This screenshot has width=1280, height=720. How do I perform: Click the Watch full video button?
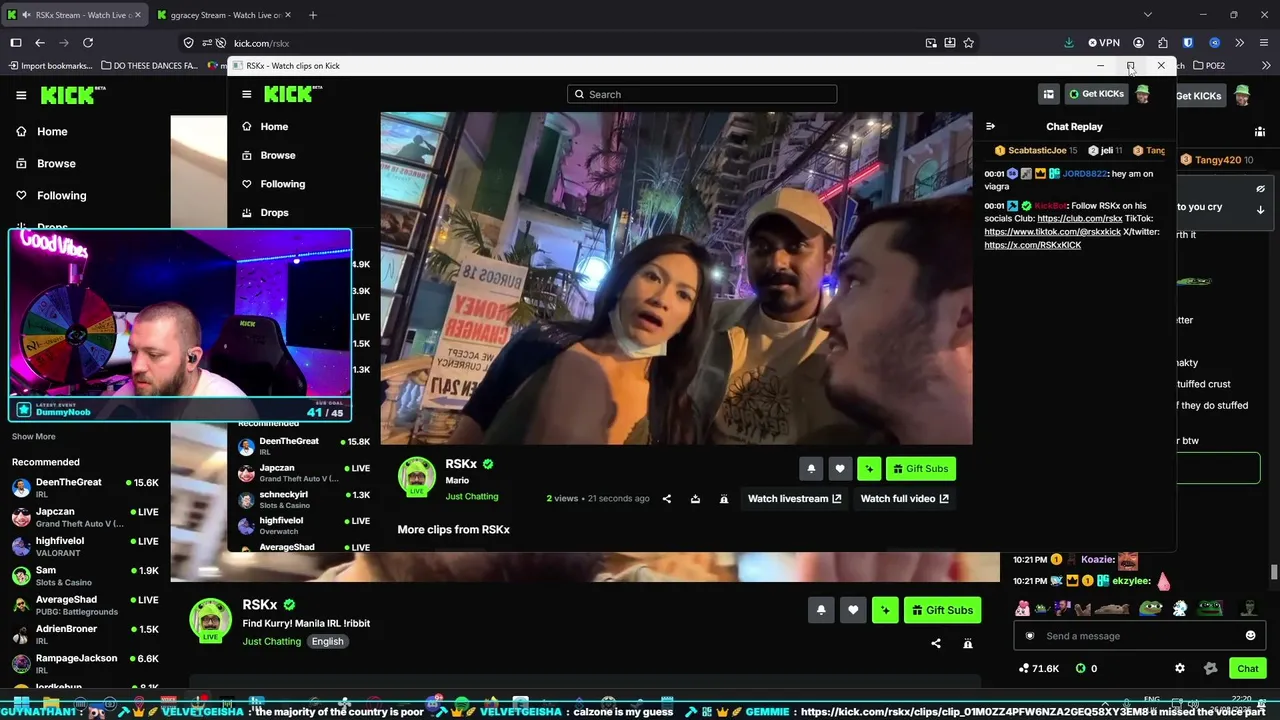pyautogui.click(x=905, y=499)
